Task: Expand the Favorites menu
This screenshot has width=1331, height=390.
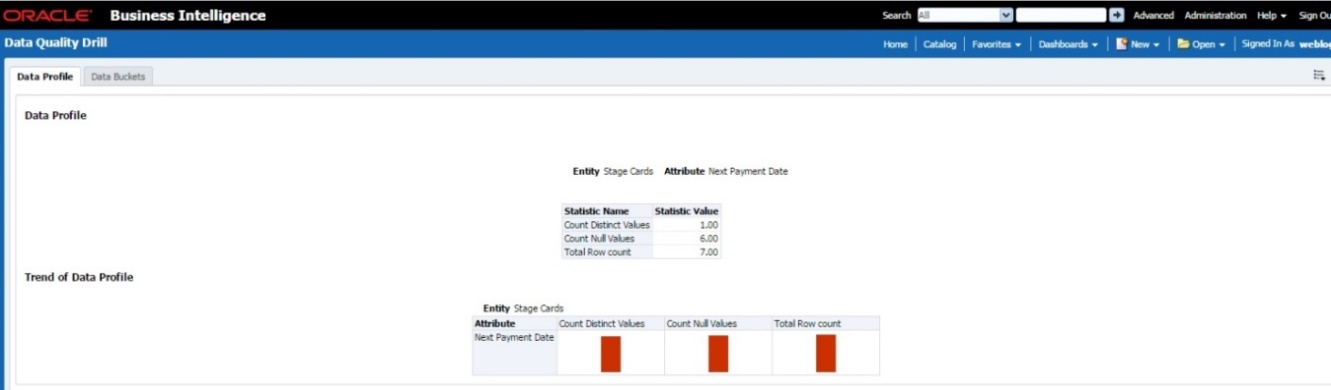Action: (996, 44)
